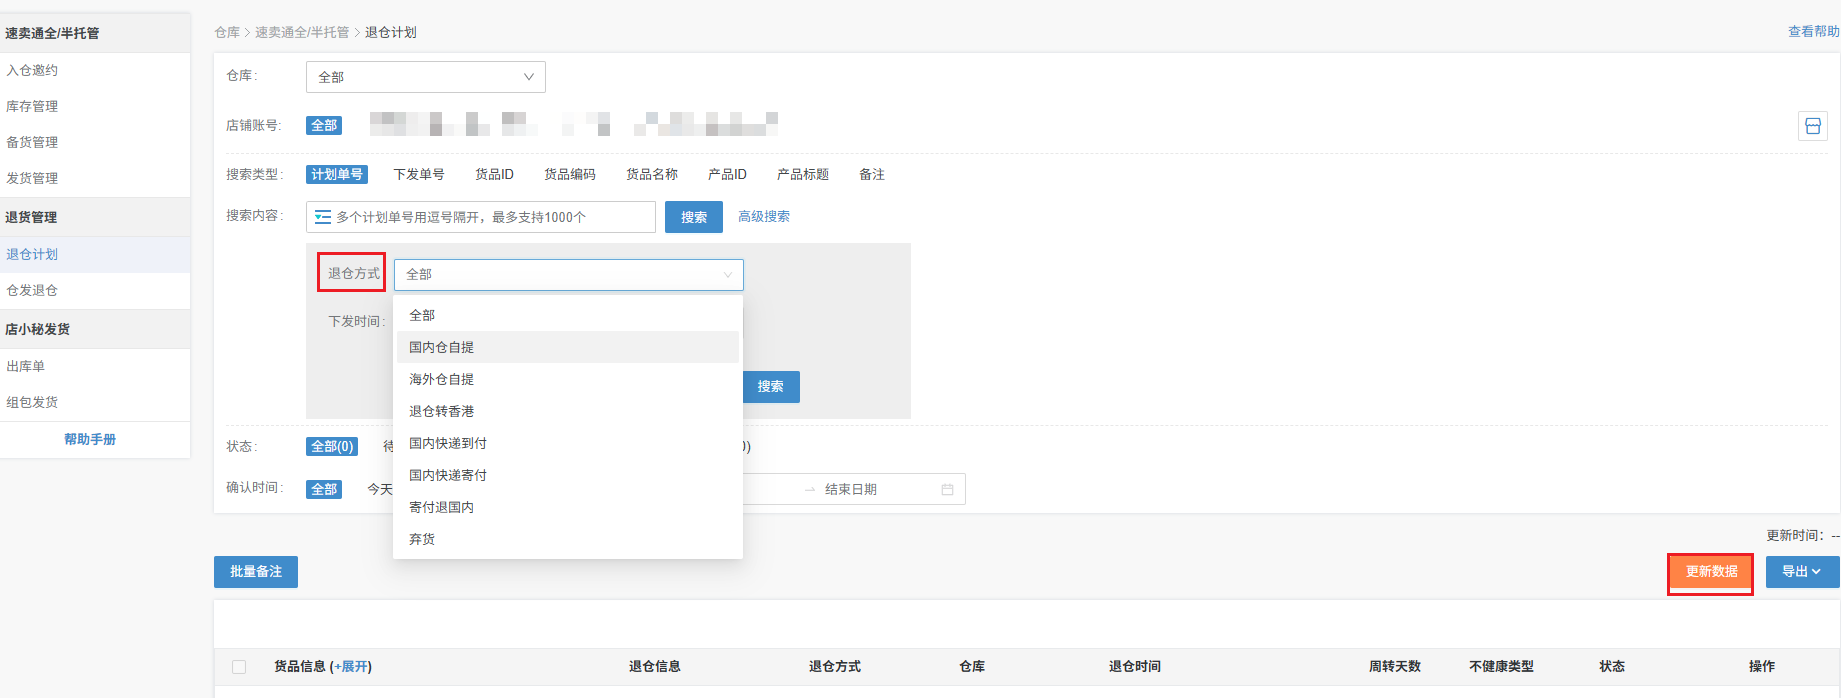Toggle the select-all checkbox in table header
1841x698 pixels.
[x=239, y=667]
